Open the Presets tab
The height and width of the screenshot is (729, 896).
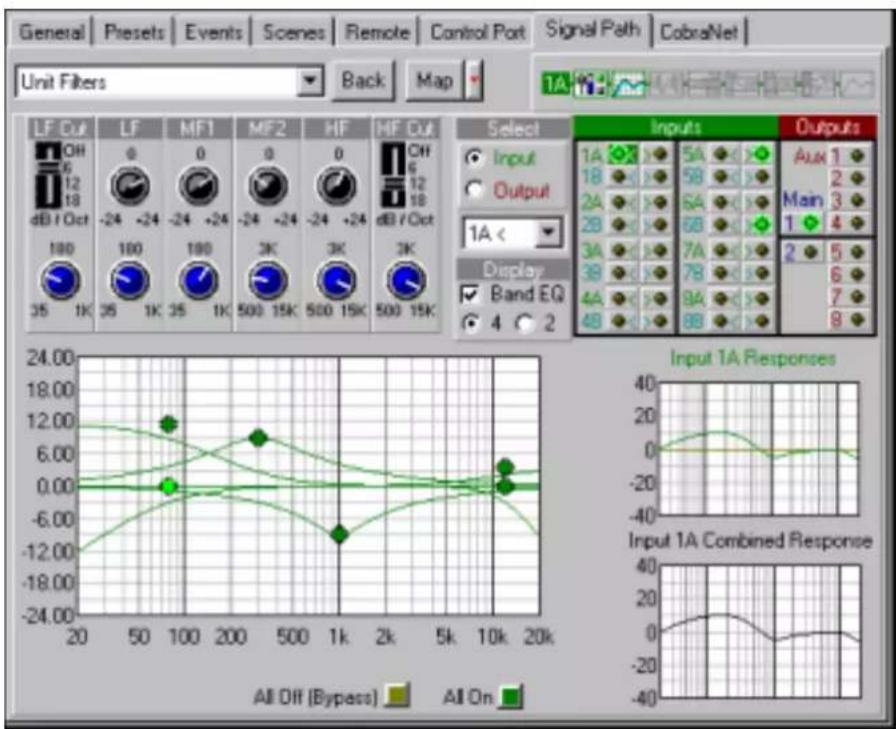click(x=135, y=32)
